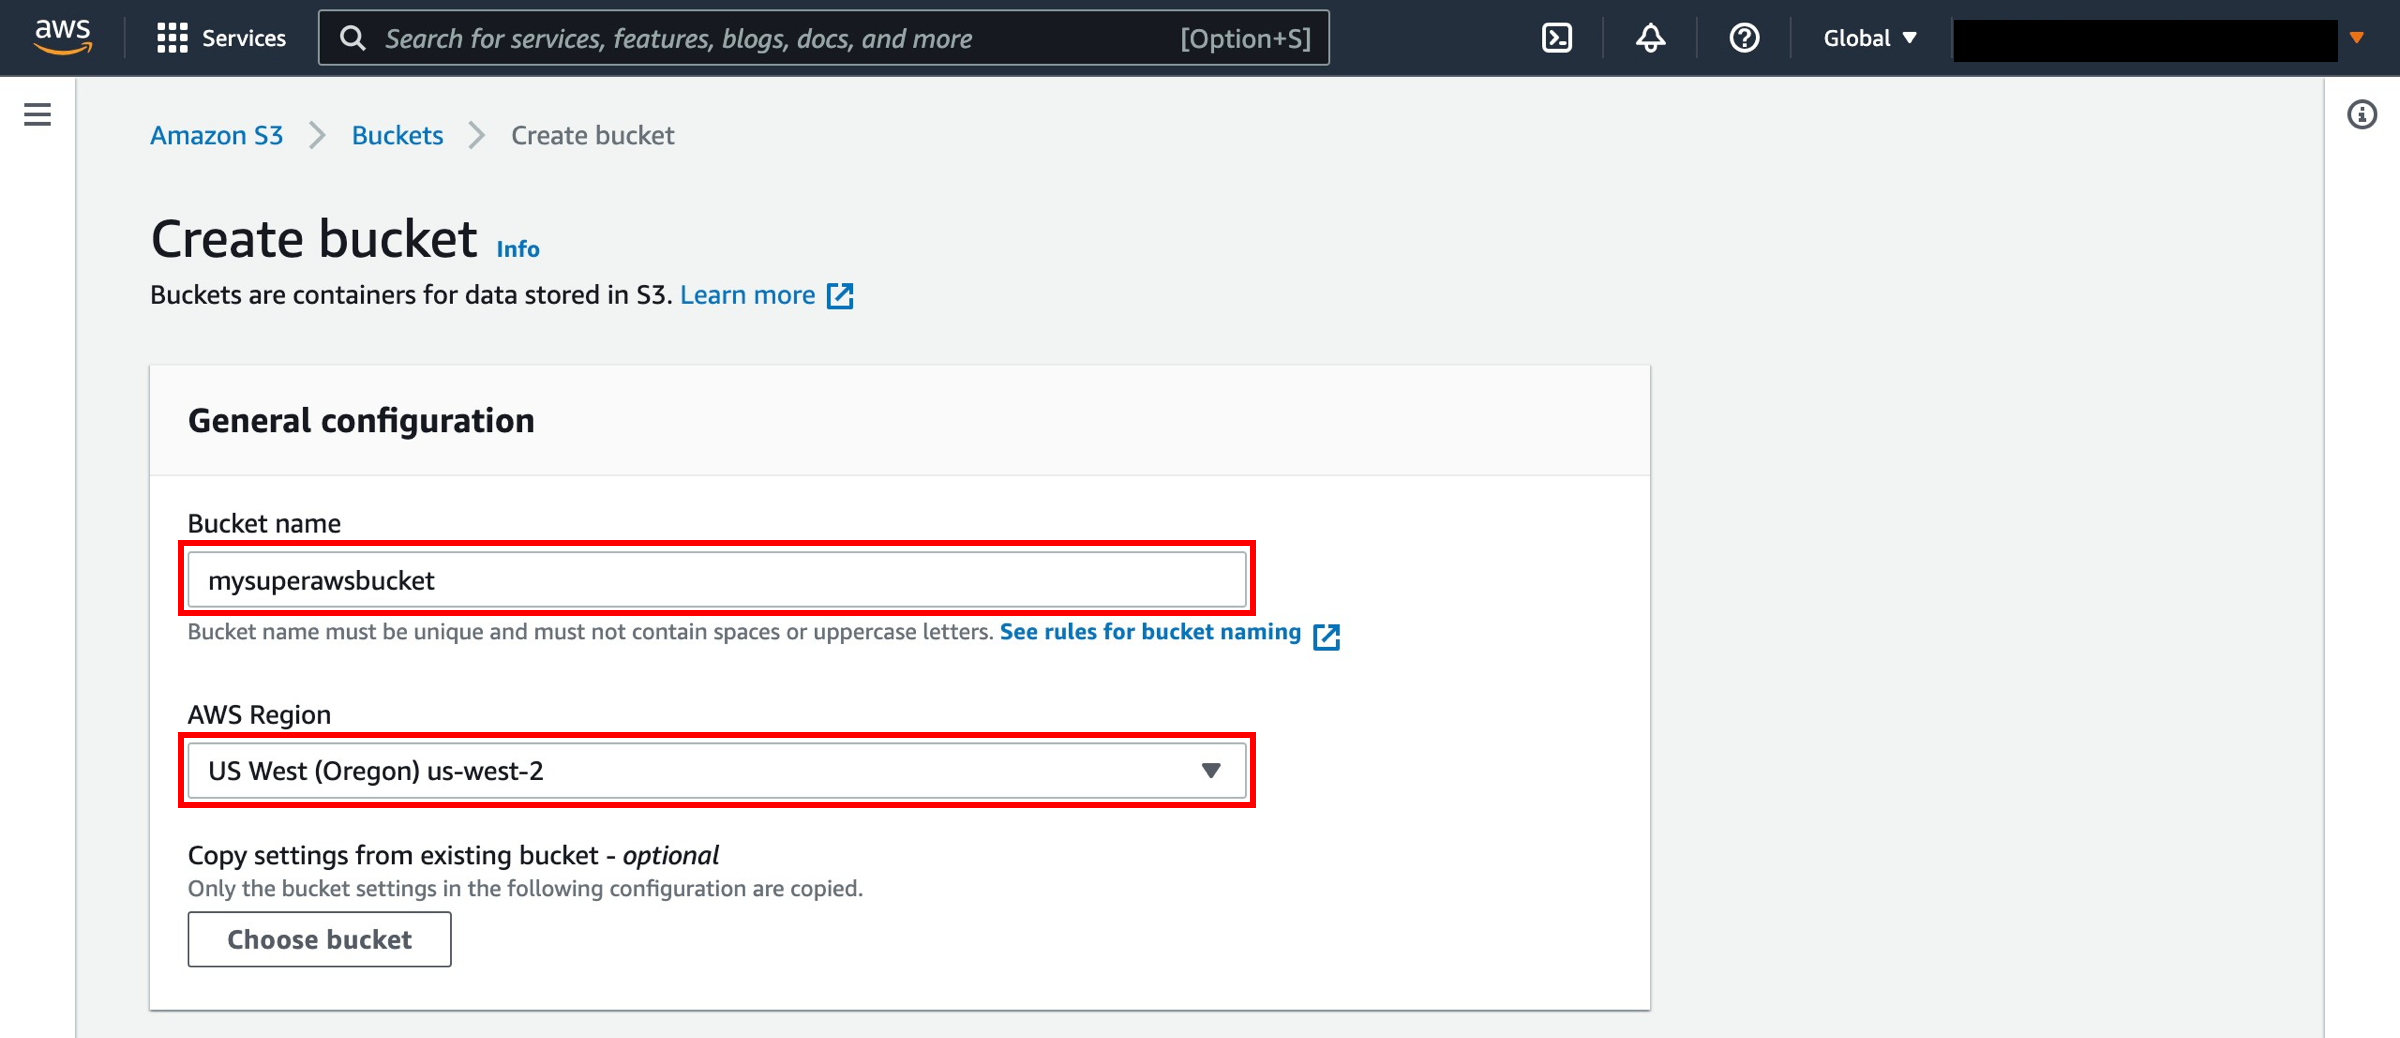Focus the Bucket name text field

coord(716,580)
